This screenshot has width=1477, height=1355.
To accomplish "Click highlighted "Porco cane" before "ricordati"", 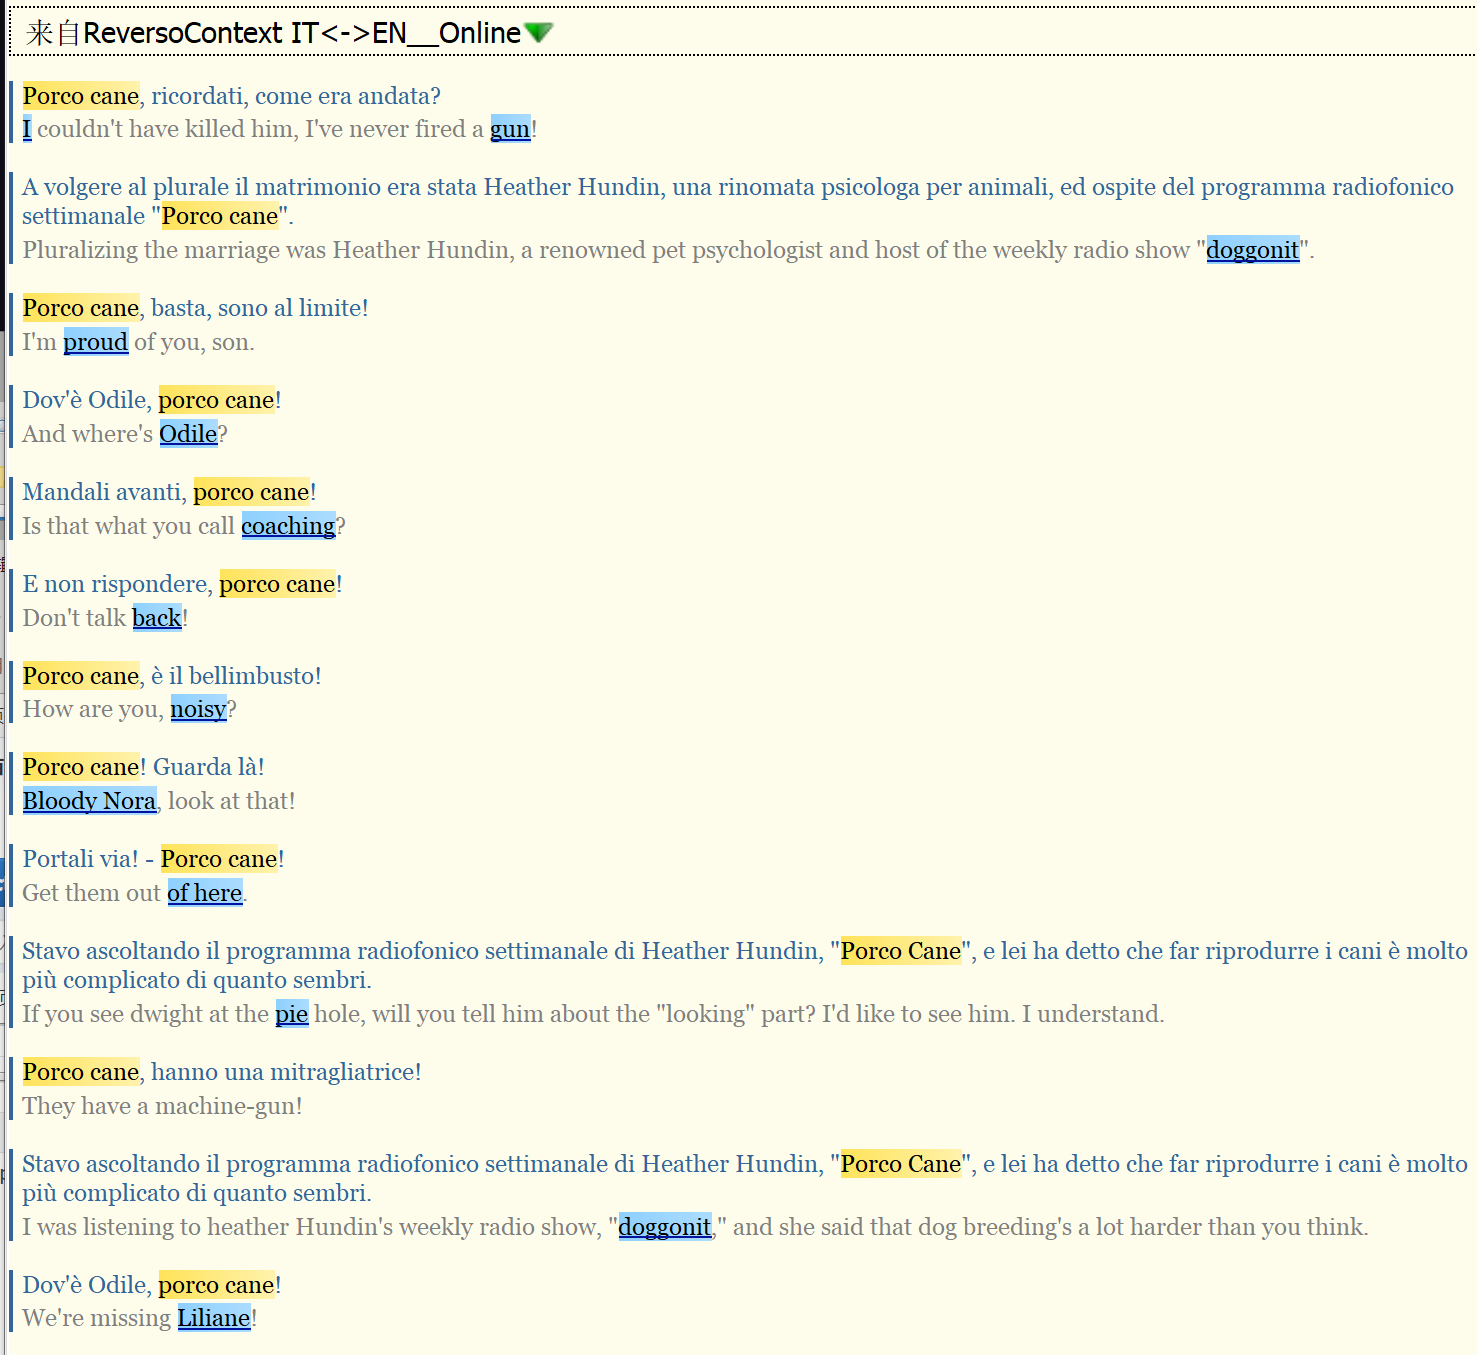I will point(81,96).
